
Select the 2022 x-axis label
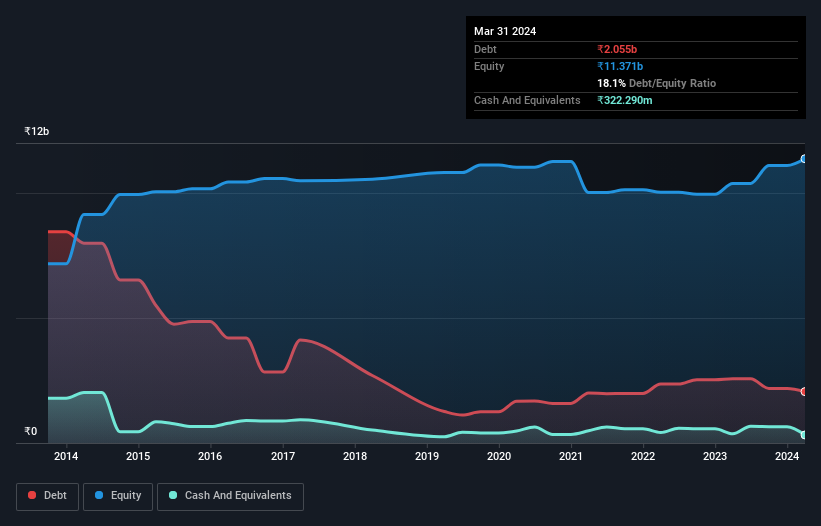pyautogui.click(x=643, y=456)
